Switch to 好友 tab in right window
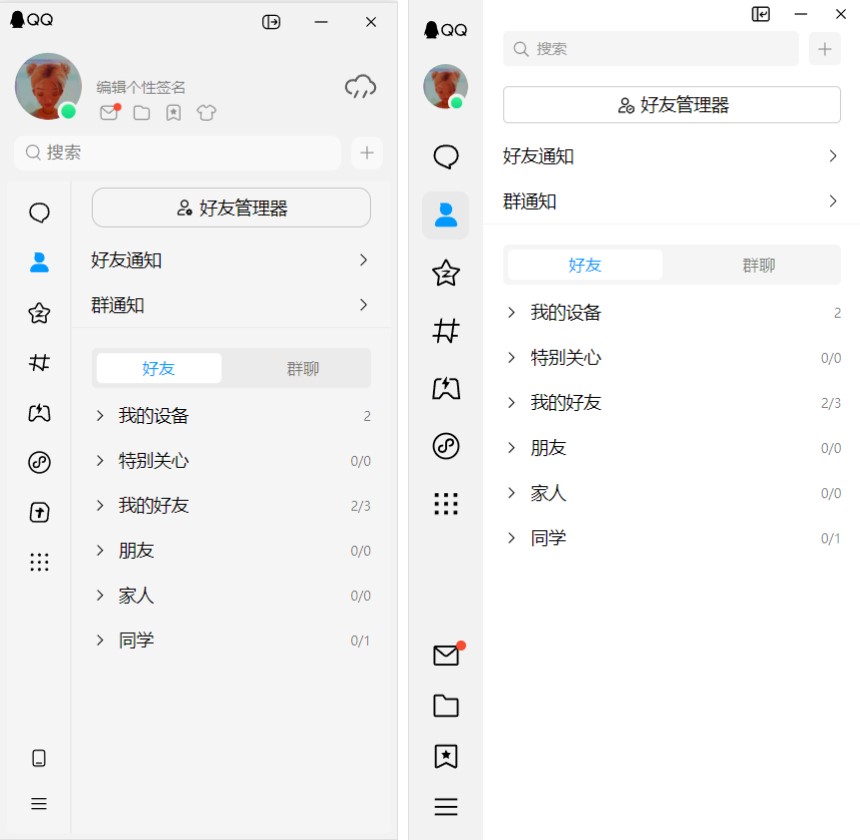Image resolution: width=860 pixels, height=840 pixels. pos(585,265)
